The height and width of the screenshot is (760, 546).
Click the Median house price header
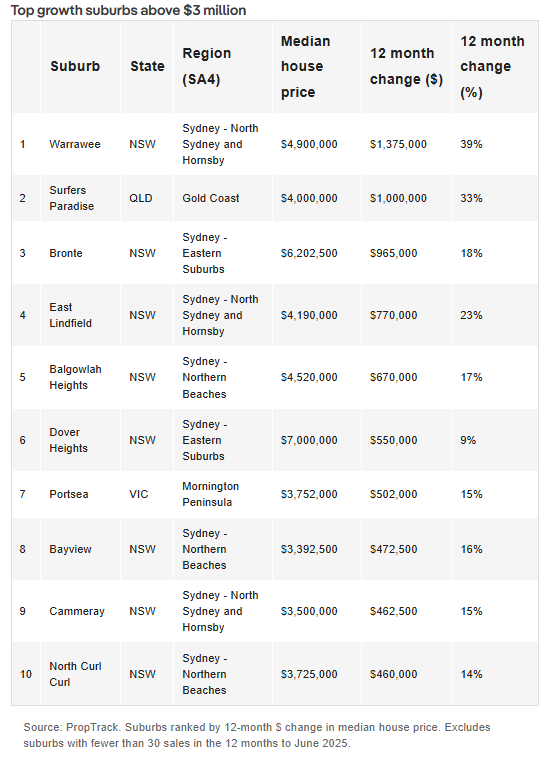[305, 66]
